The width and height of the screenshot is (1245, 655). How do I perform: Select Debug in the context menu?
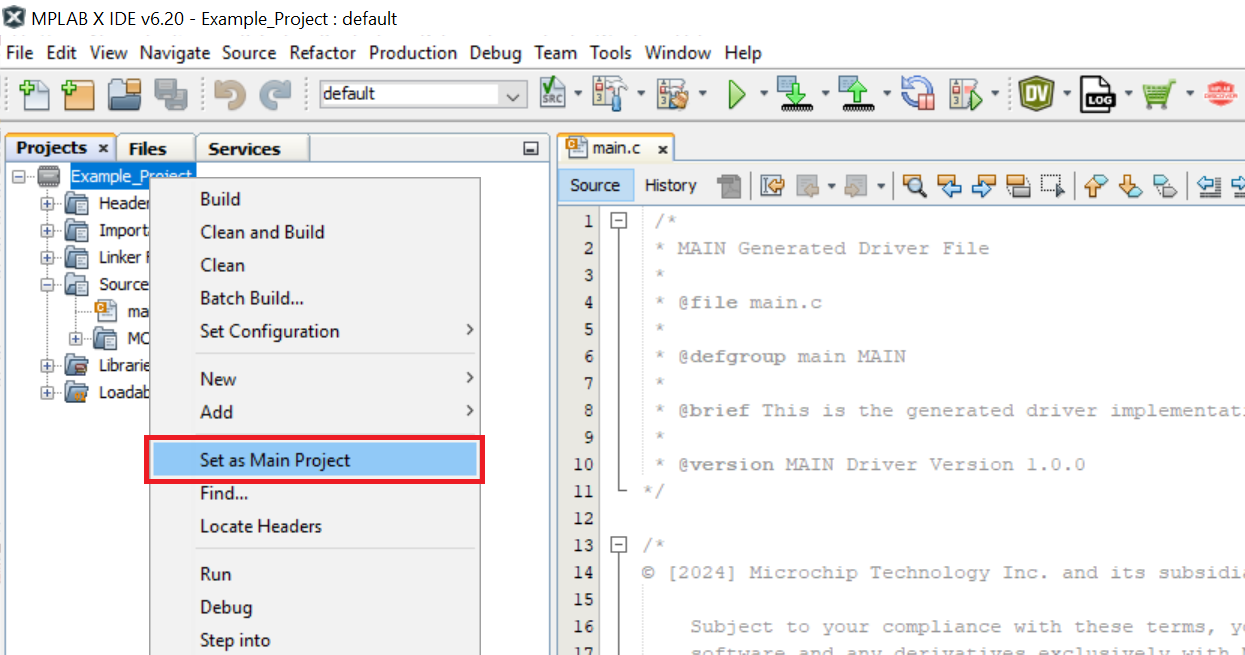tap(314, 607)
